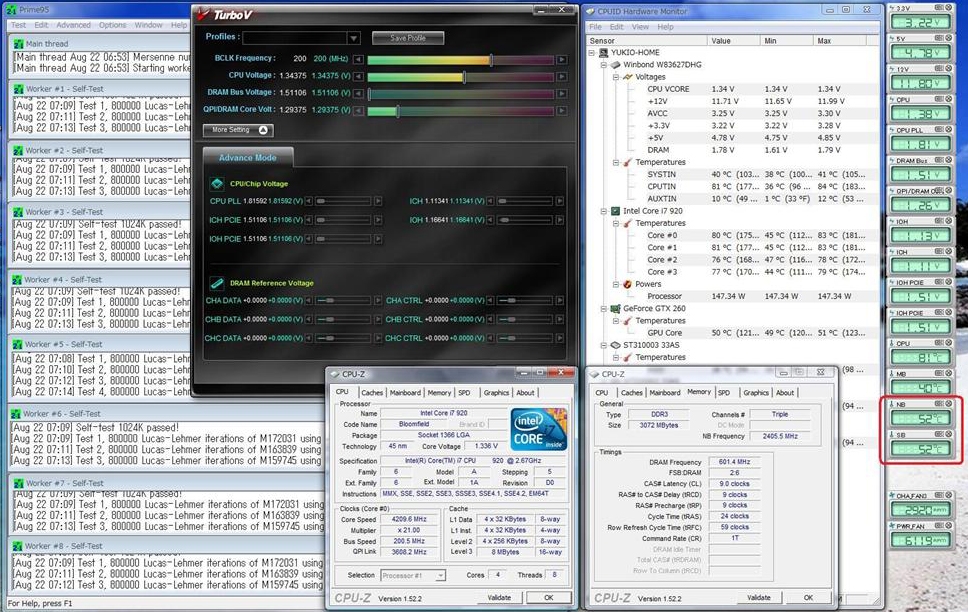The height and width of the screenshot is (612, 968).
Task: Open the Advanced menu in Prime95
Action: 73,25
